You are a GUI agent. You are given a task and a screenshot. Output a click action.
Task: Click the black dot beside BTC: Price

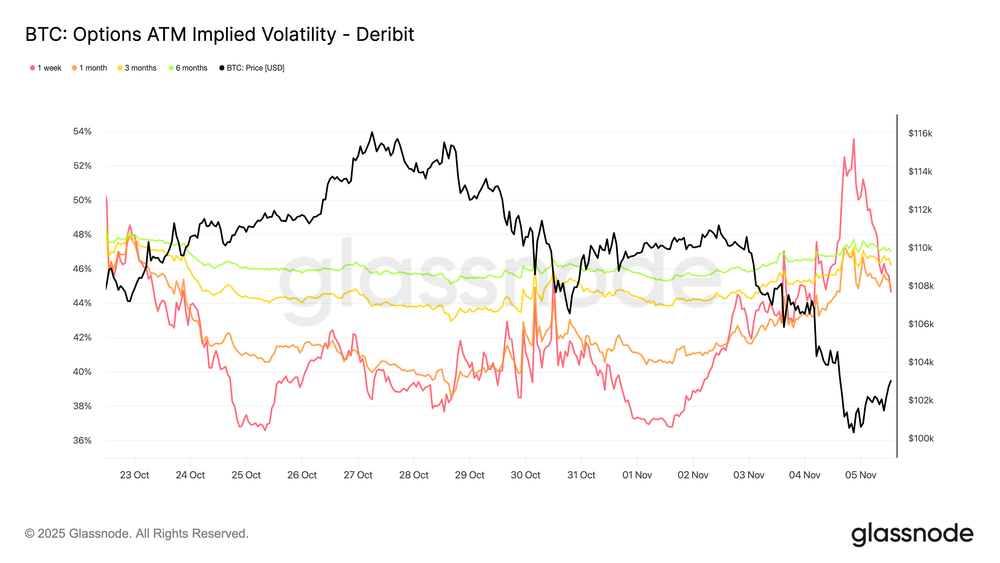pyautogui.click(x=222, y=68)
